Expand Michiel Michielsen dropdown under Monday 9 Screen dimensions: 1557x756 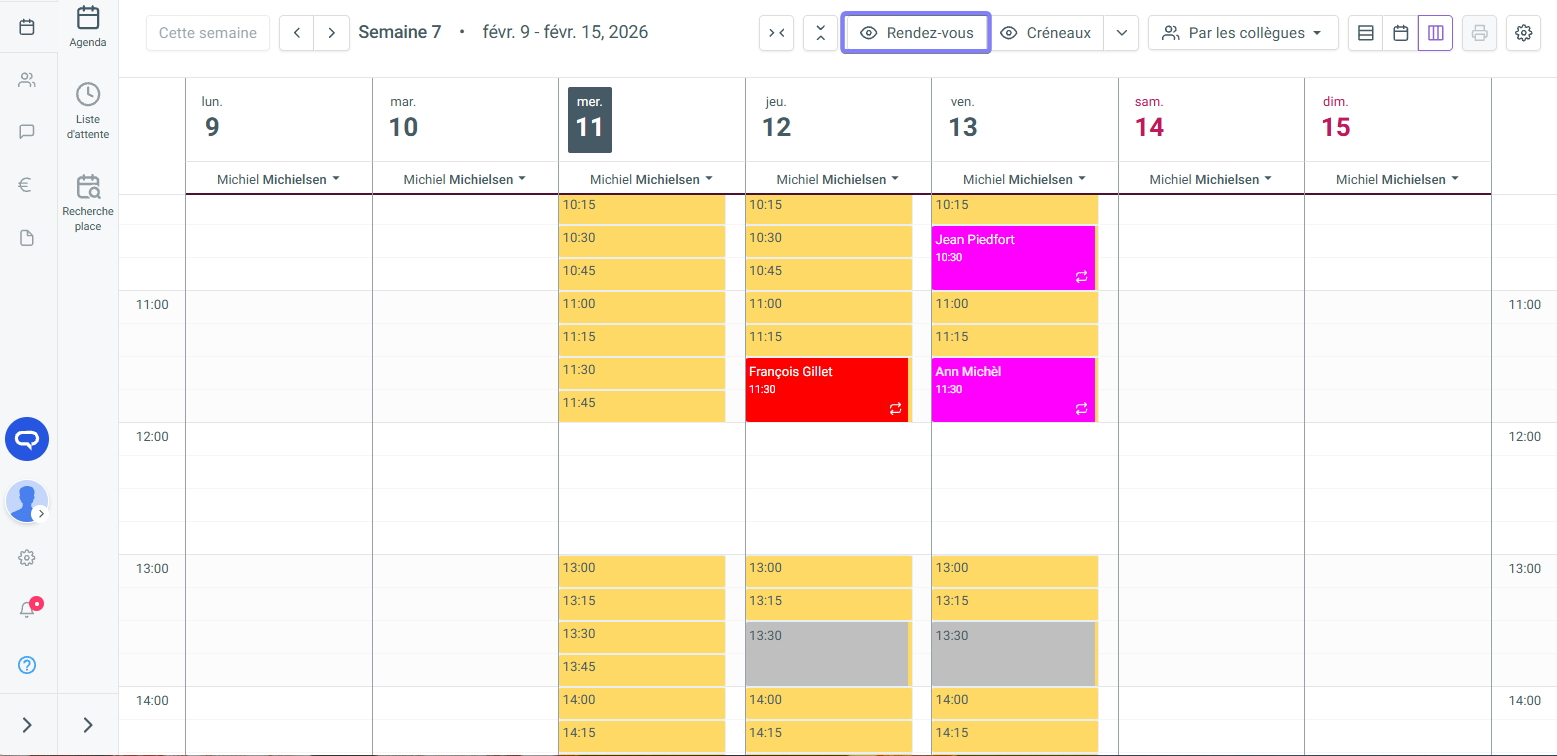click(x=278, y=179)
